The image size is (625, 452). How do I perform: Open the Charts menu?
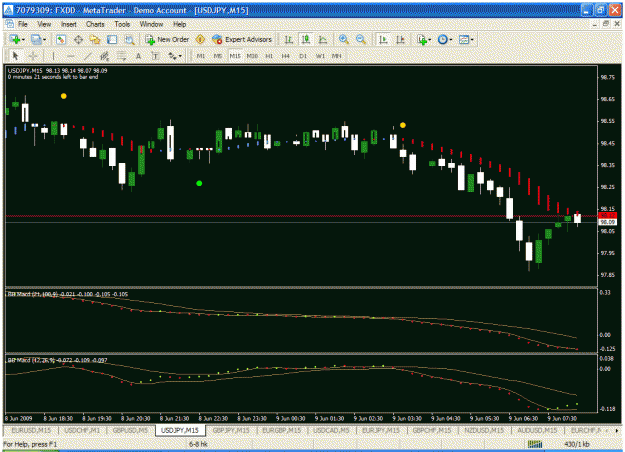(x=95, y=24)
